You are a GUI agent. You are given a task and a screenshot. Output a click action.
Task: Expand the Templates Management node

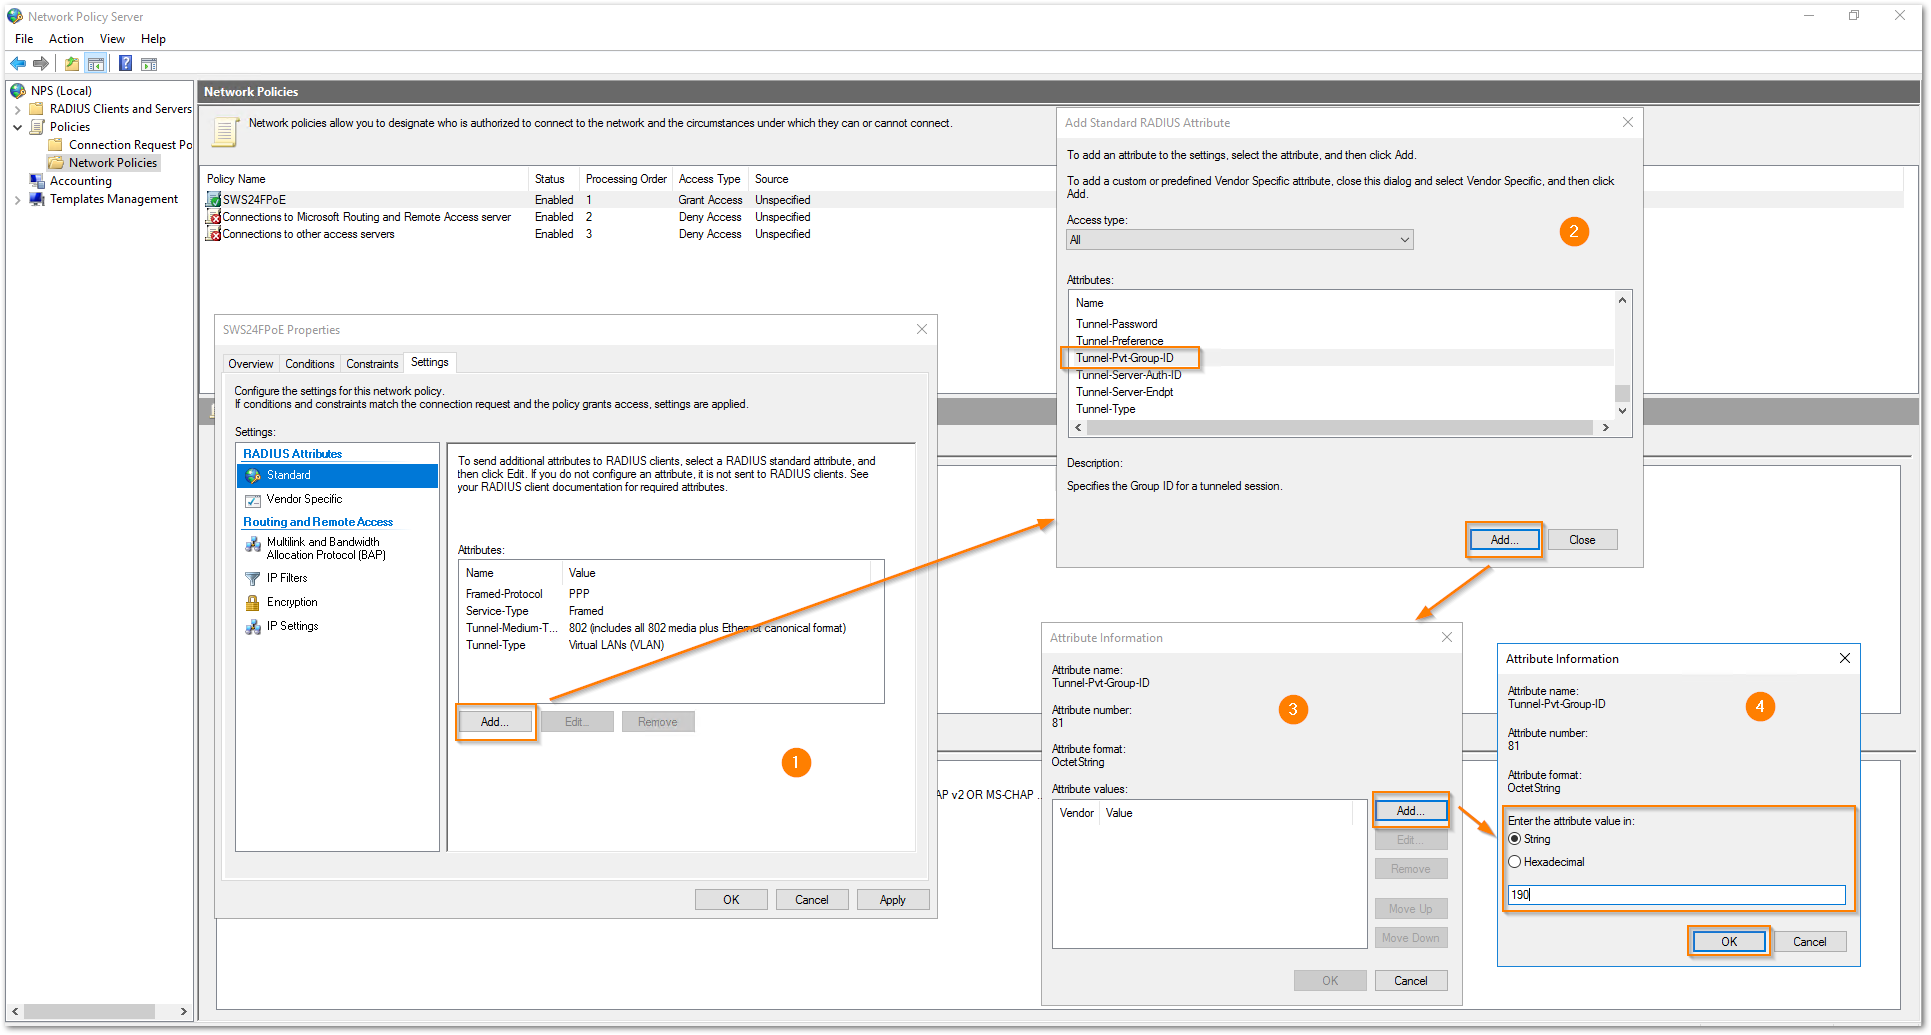pos(17,200)
